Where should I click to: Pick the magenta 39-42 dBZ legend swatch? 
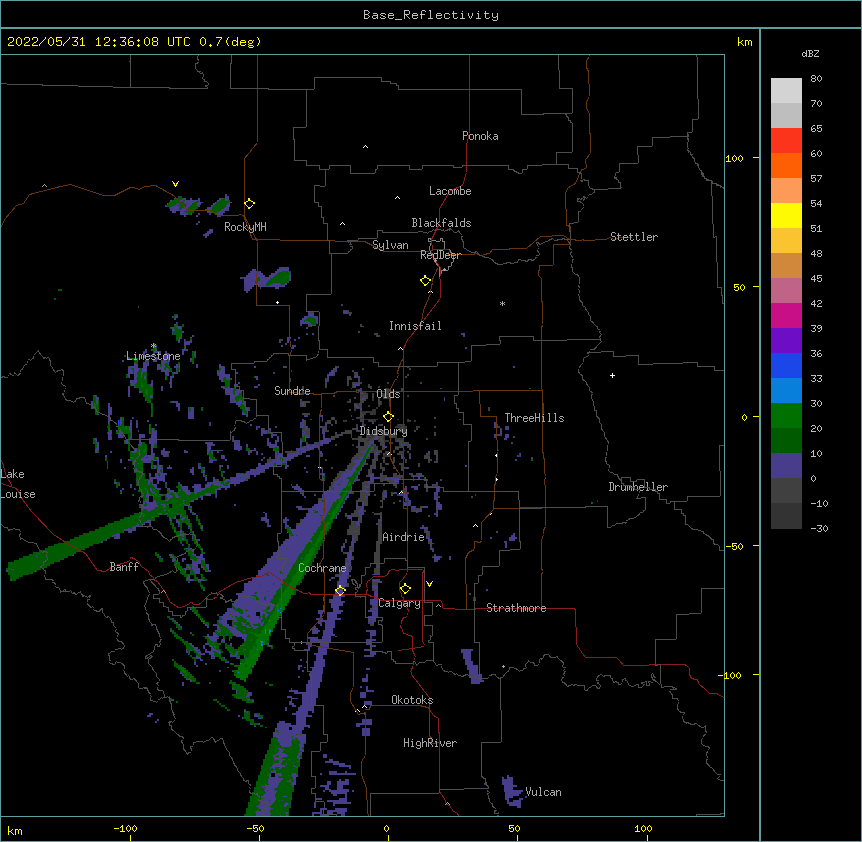[786, 316]
